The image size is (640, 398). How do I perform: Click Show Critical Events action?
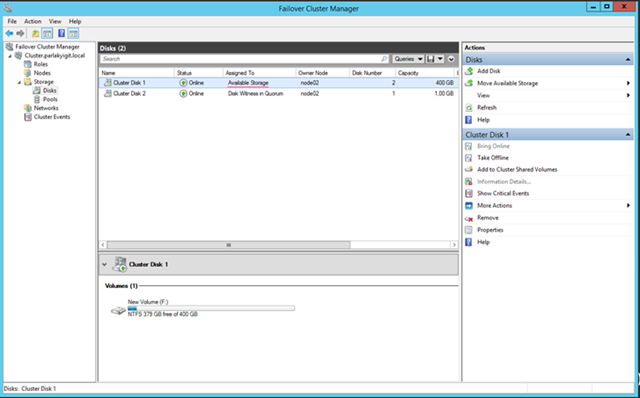pyautogui.click(x=503, y=193)
